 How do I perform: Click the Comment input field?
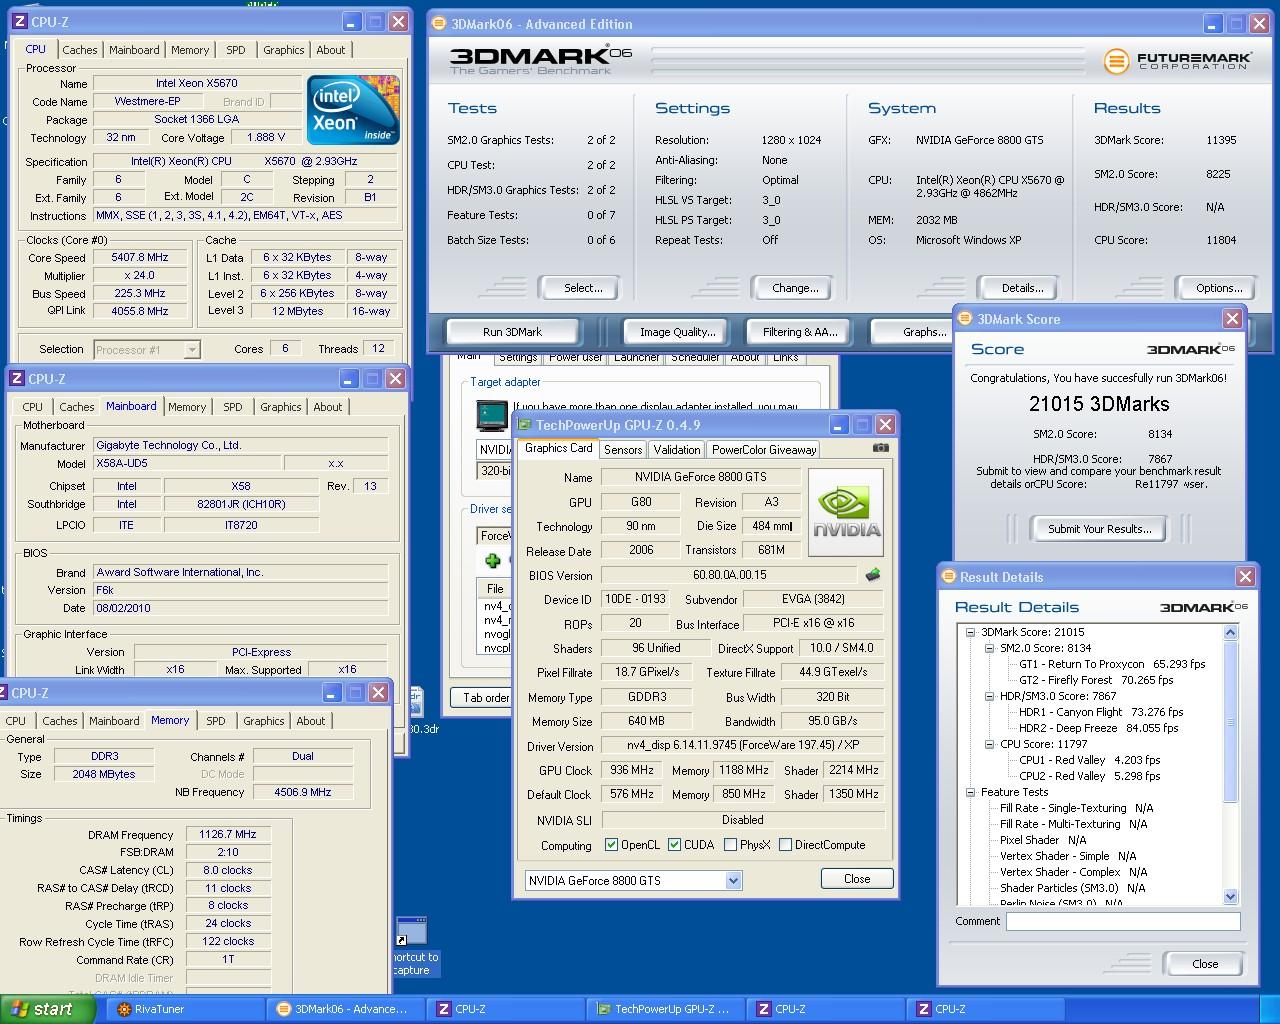(1123, 922)
